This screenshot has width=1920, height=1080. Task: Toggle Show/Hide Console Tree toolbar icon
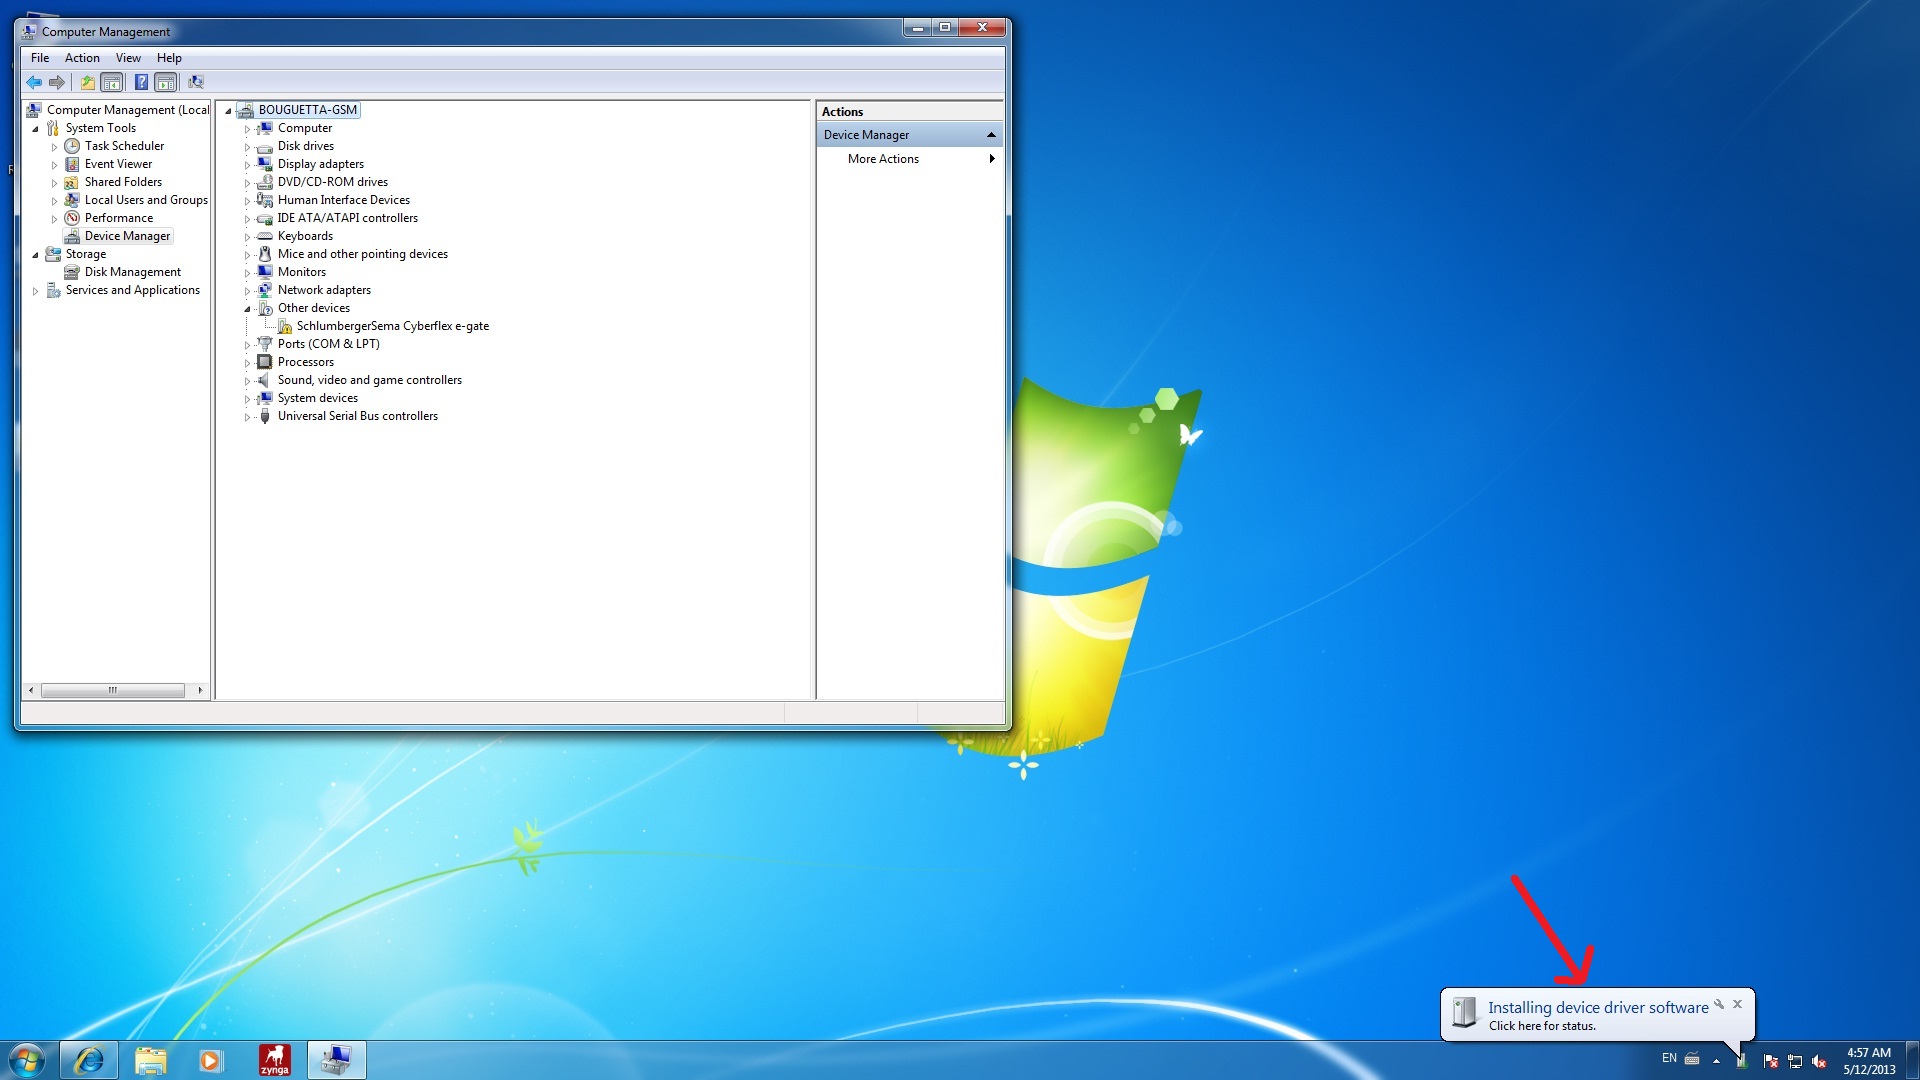tap(112, 82)
